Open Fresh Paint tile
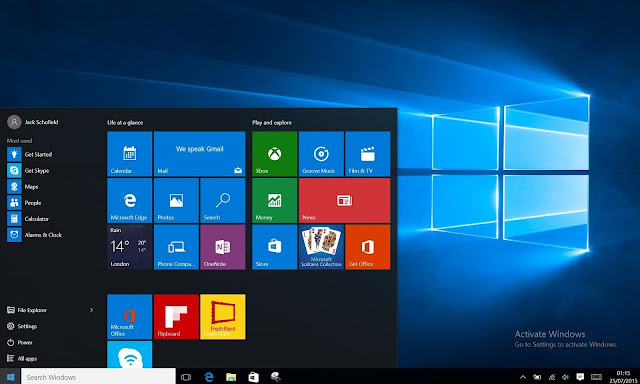 click(x=222, y=317)
